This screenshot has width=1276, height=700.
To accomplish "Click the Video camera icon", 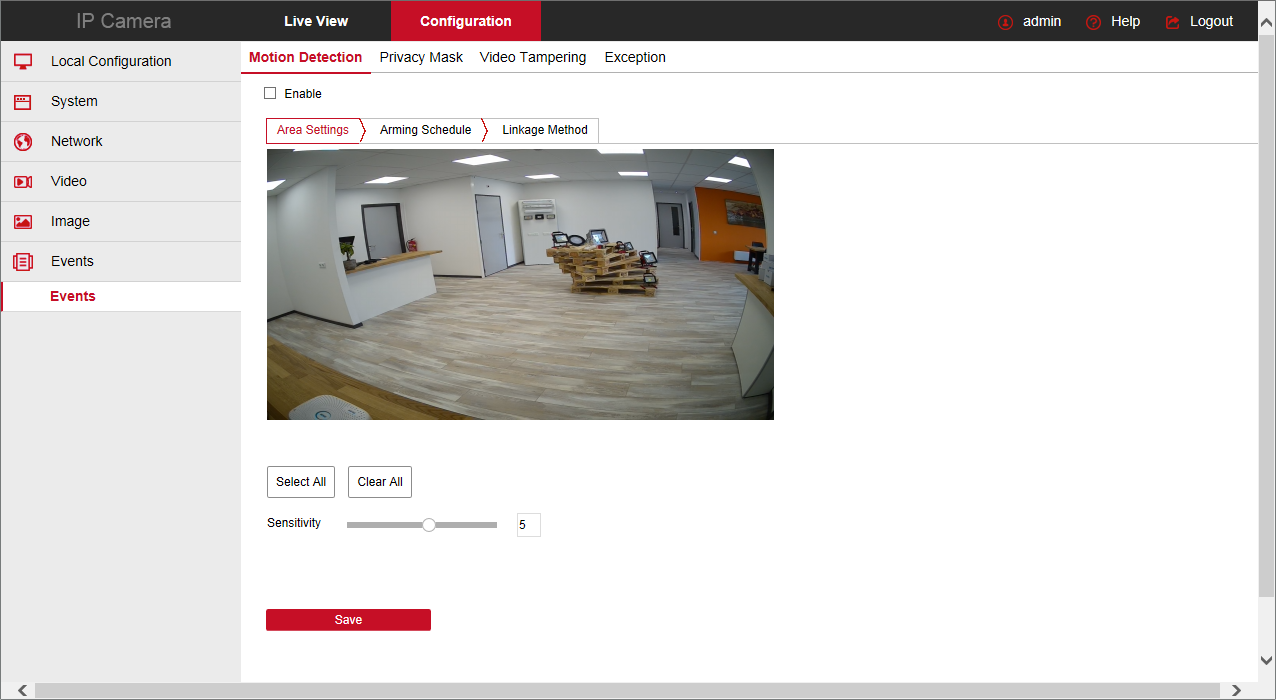I will (23, 181).
